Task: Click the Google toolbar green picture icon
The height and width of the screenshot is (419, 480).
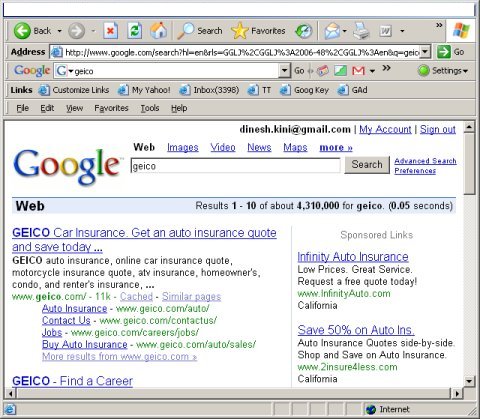Action: pos(340,71)
